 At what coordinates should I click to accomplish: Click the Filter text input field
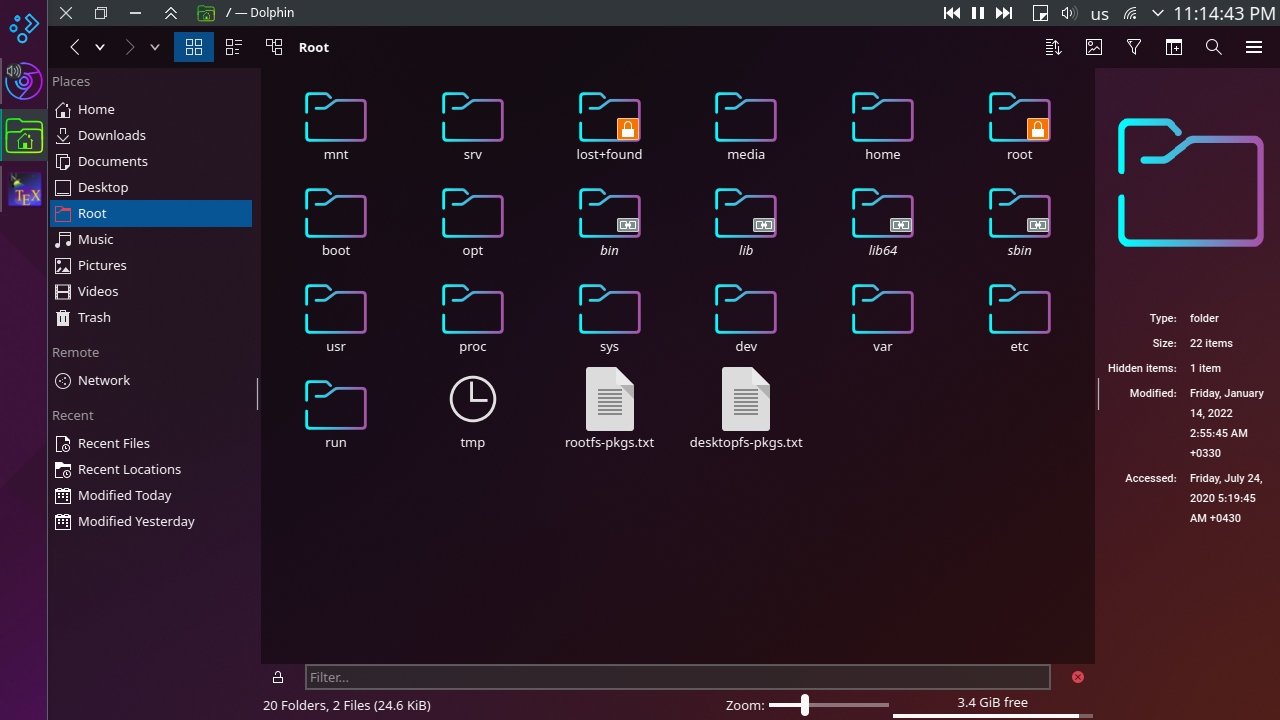click(x=677, y=677)
